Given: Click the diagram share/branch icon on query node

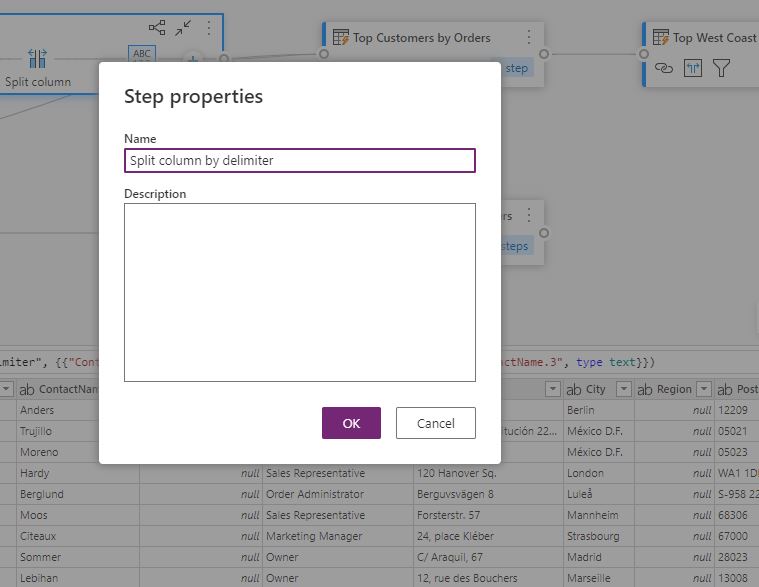Looking at the screenshot, I should coord(157,28).
